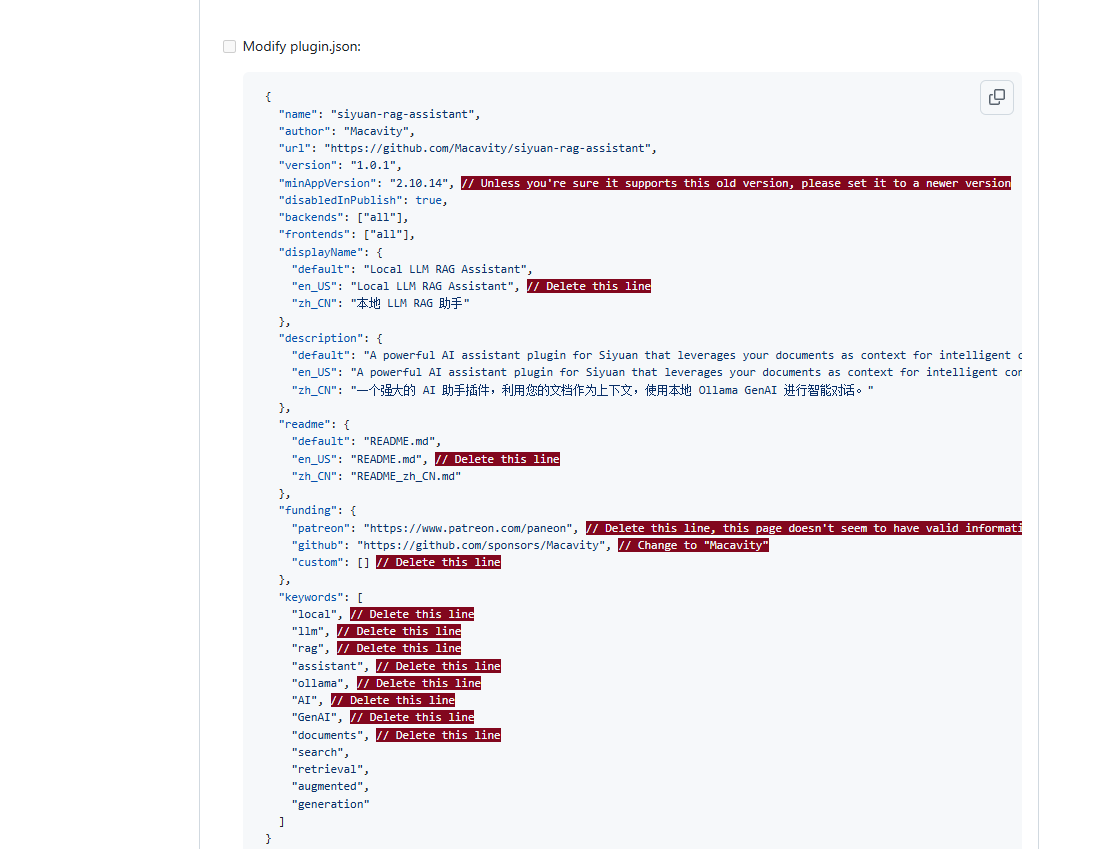This screenshot has height=849, width=1116.
Task: Check the Modify plugin.json checkbox
Action: pos(229,46)
